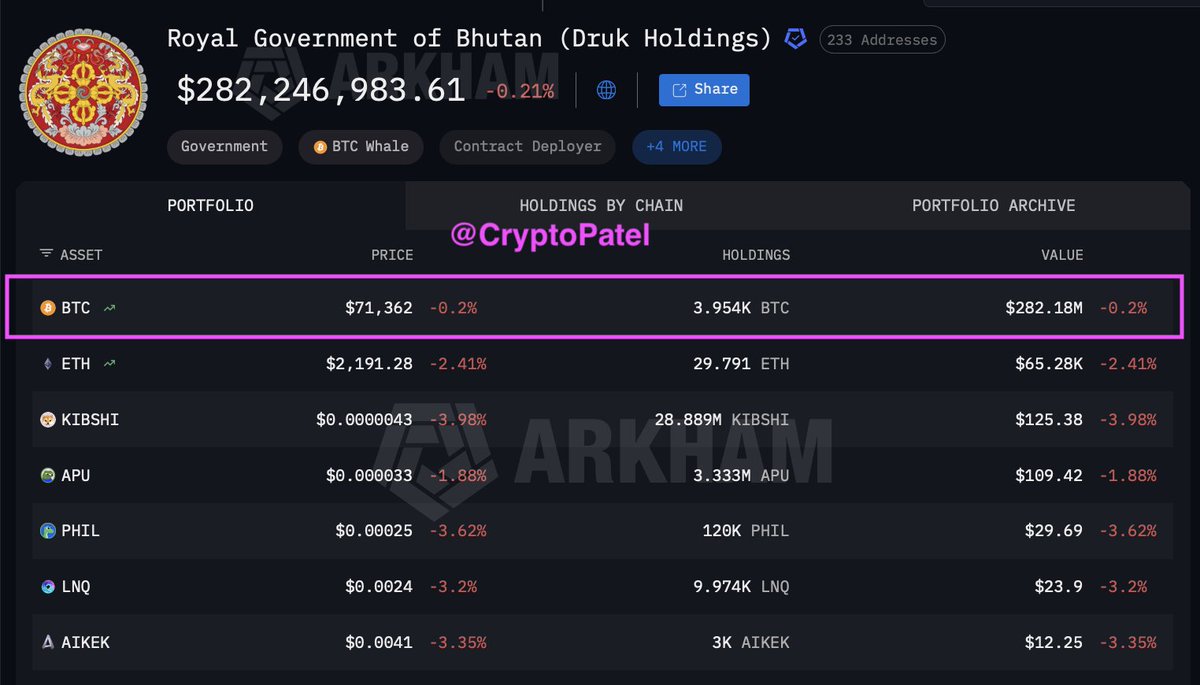Click the BTC trending chart arrow
This screenshot has width=1200, height=685.
point(109,308)
